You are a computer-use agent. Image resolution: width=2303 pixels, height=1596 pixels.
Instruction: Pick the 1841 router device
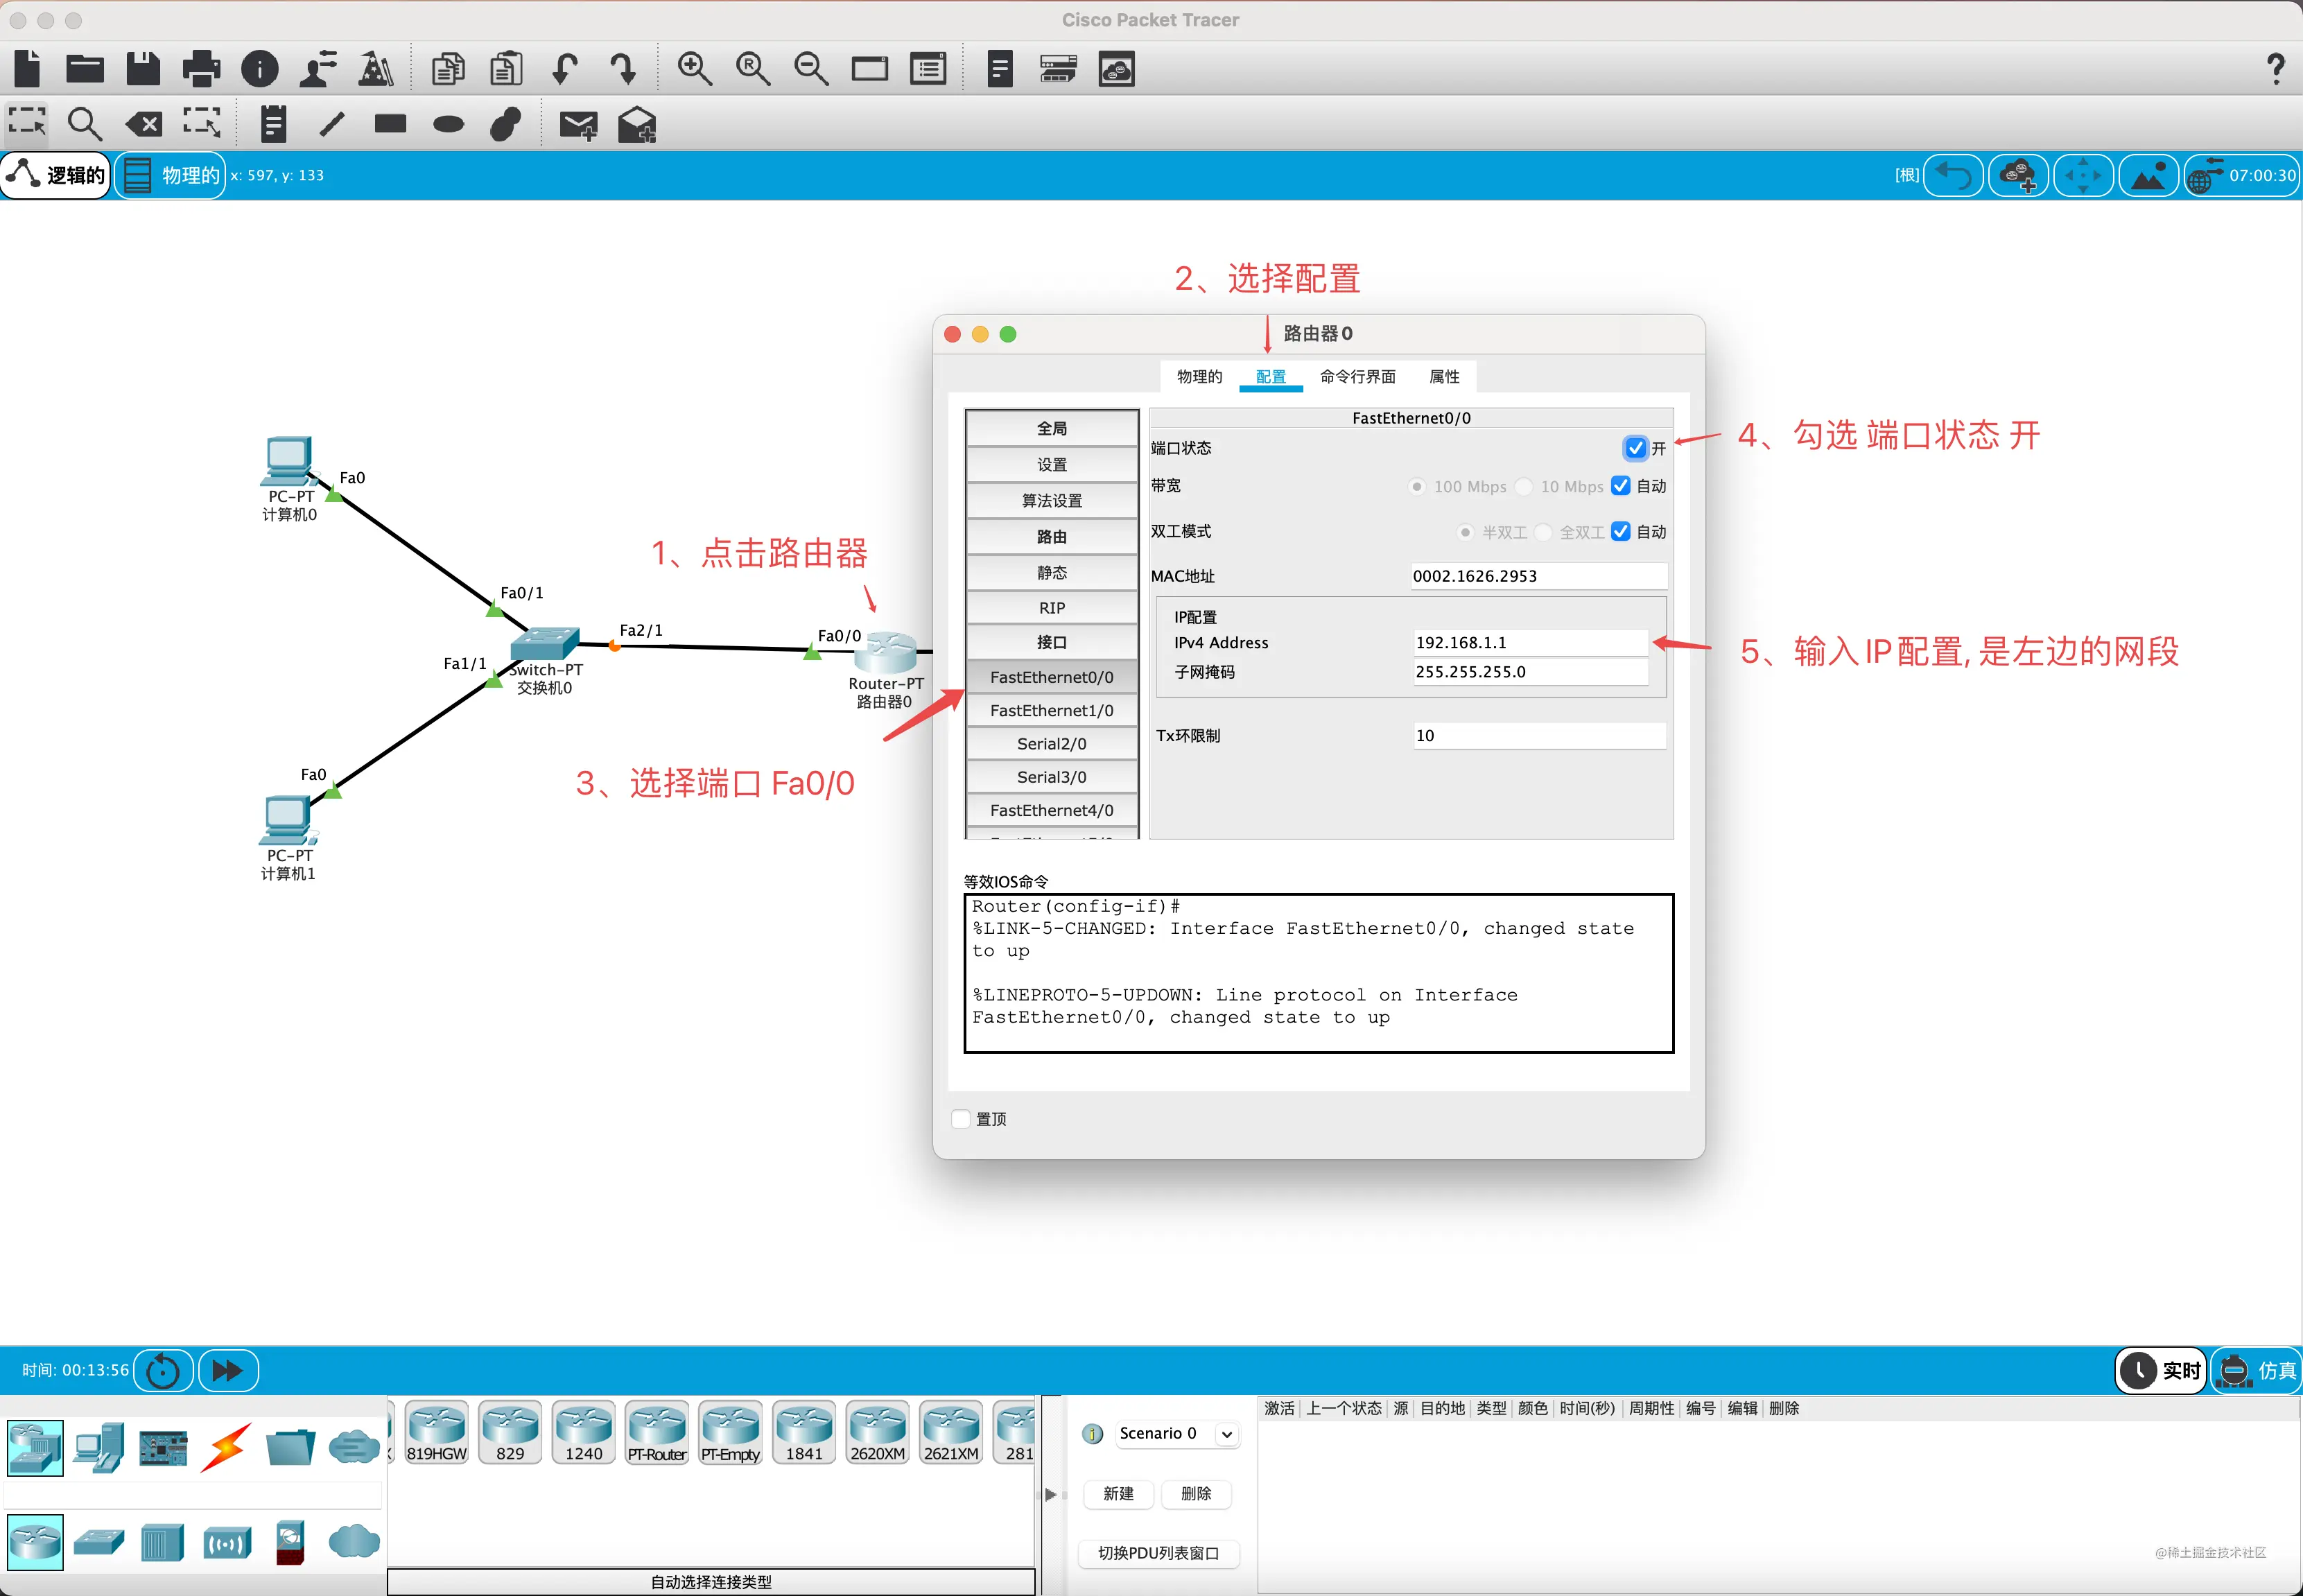pos(804,1432)
